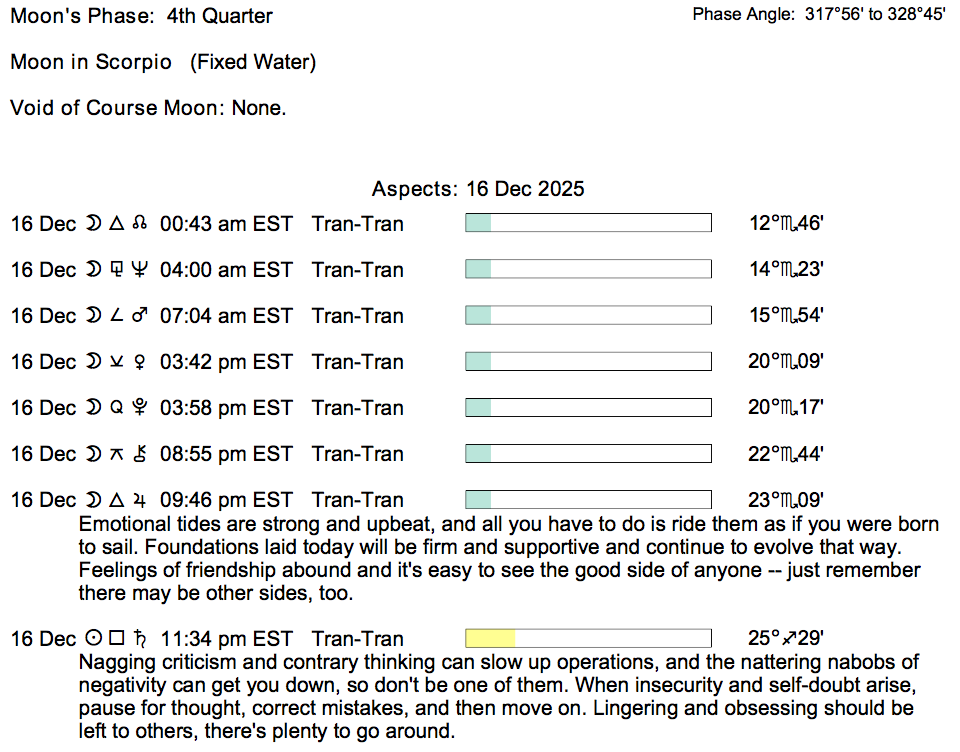Click the strength bar for Moon trine Jupiter

coord(588,500)
